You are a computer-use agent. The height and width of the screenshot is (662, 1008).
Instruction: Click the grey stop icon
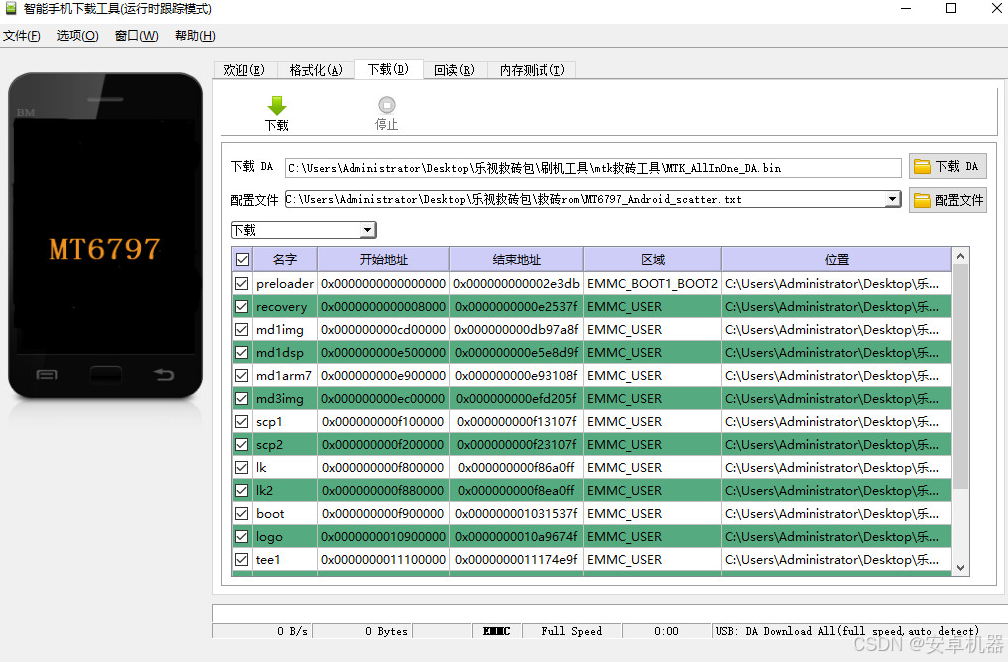coord(386,105)
